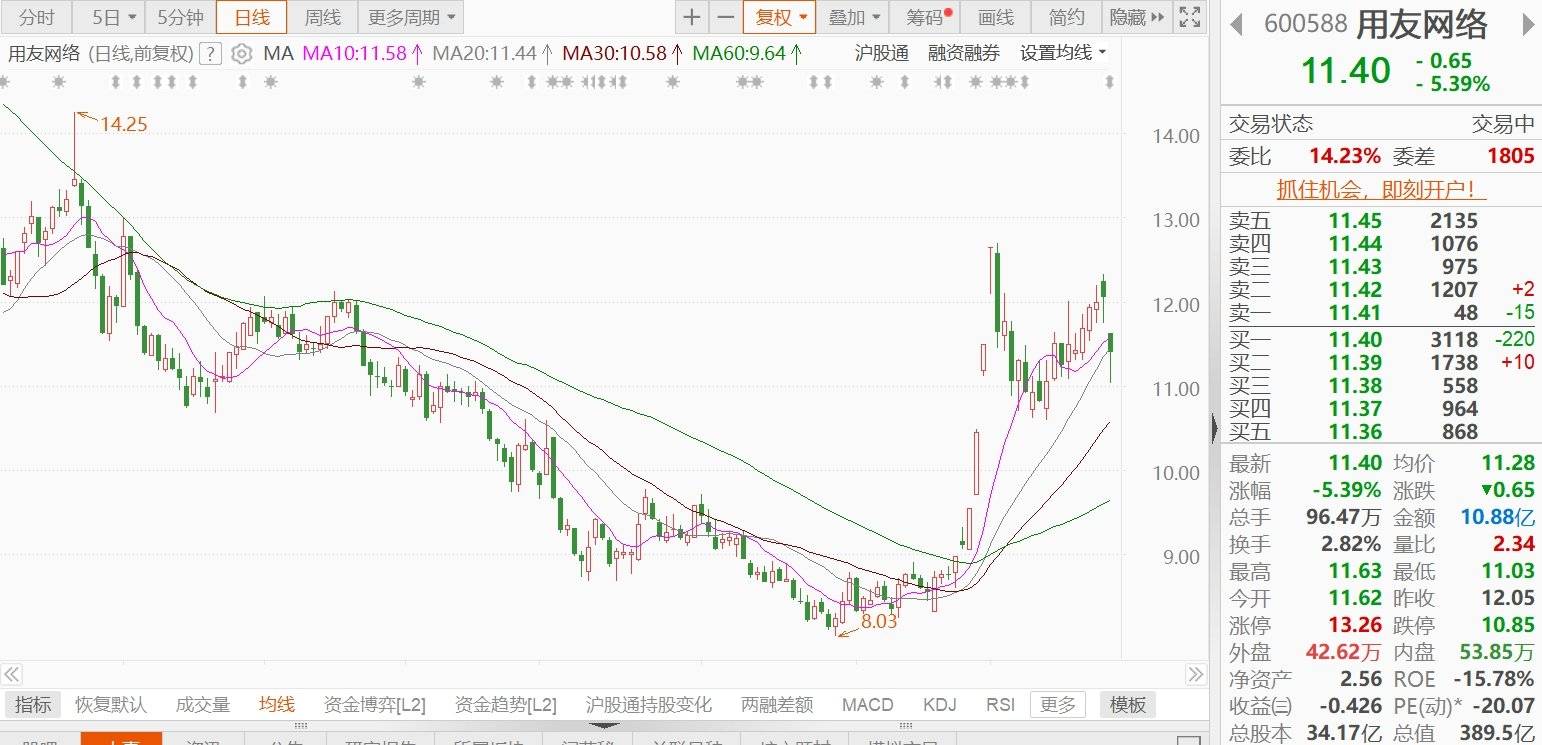Viewport: 1542px width, 745px height.
Task: Toggle KDJ indicator
Action: pos(941,705)
